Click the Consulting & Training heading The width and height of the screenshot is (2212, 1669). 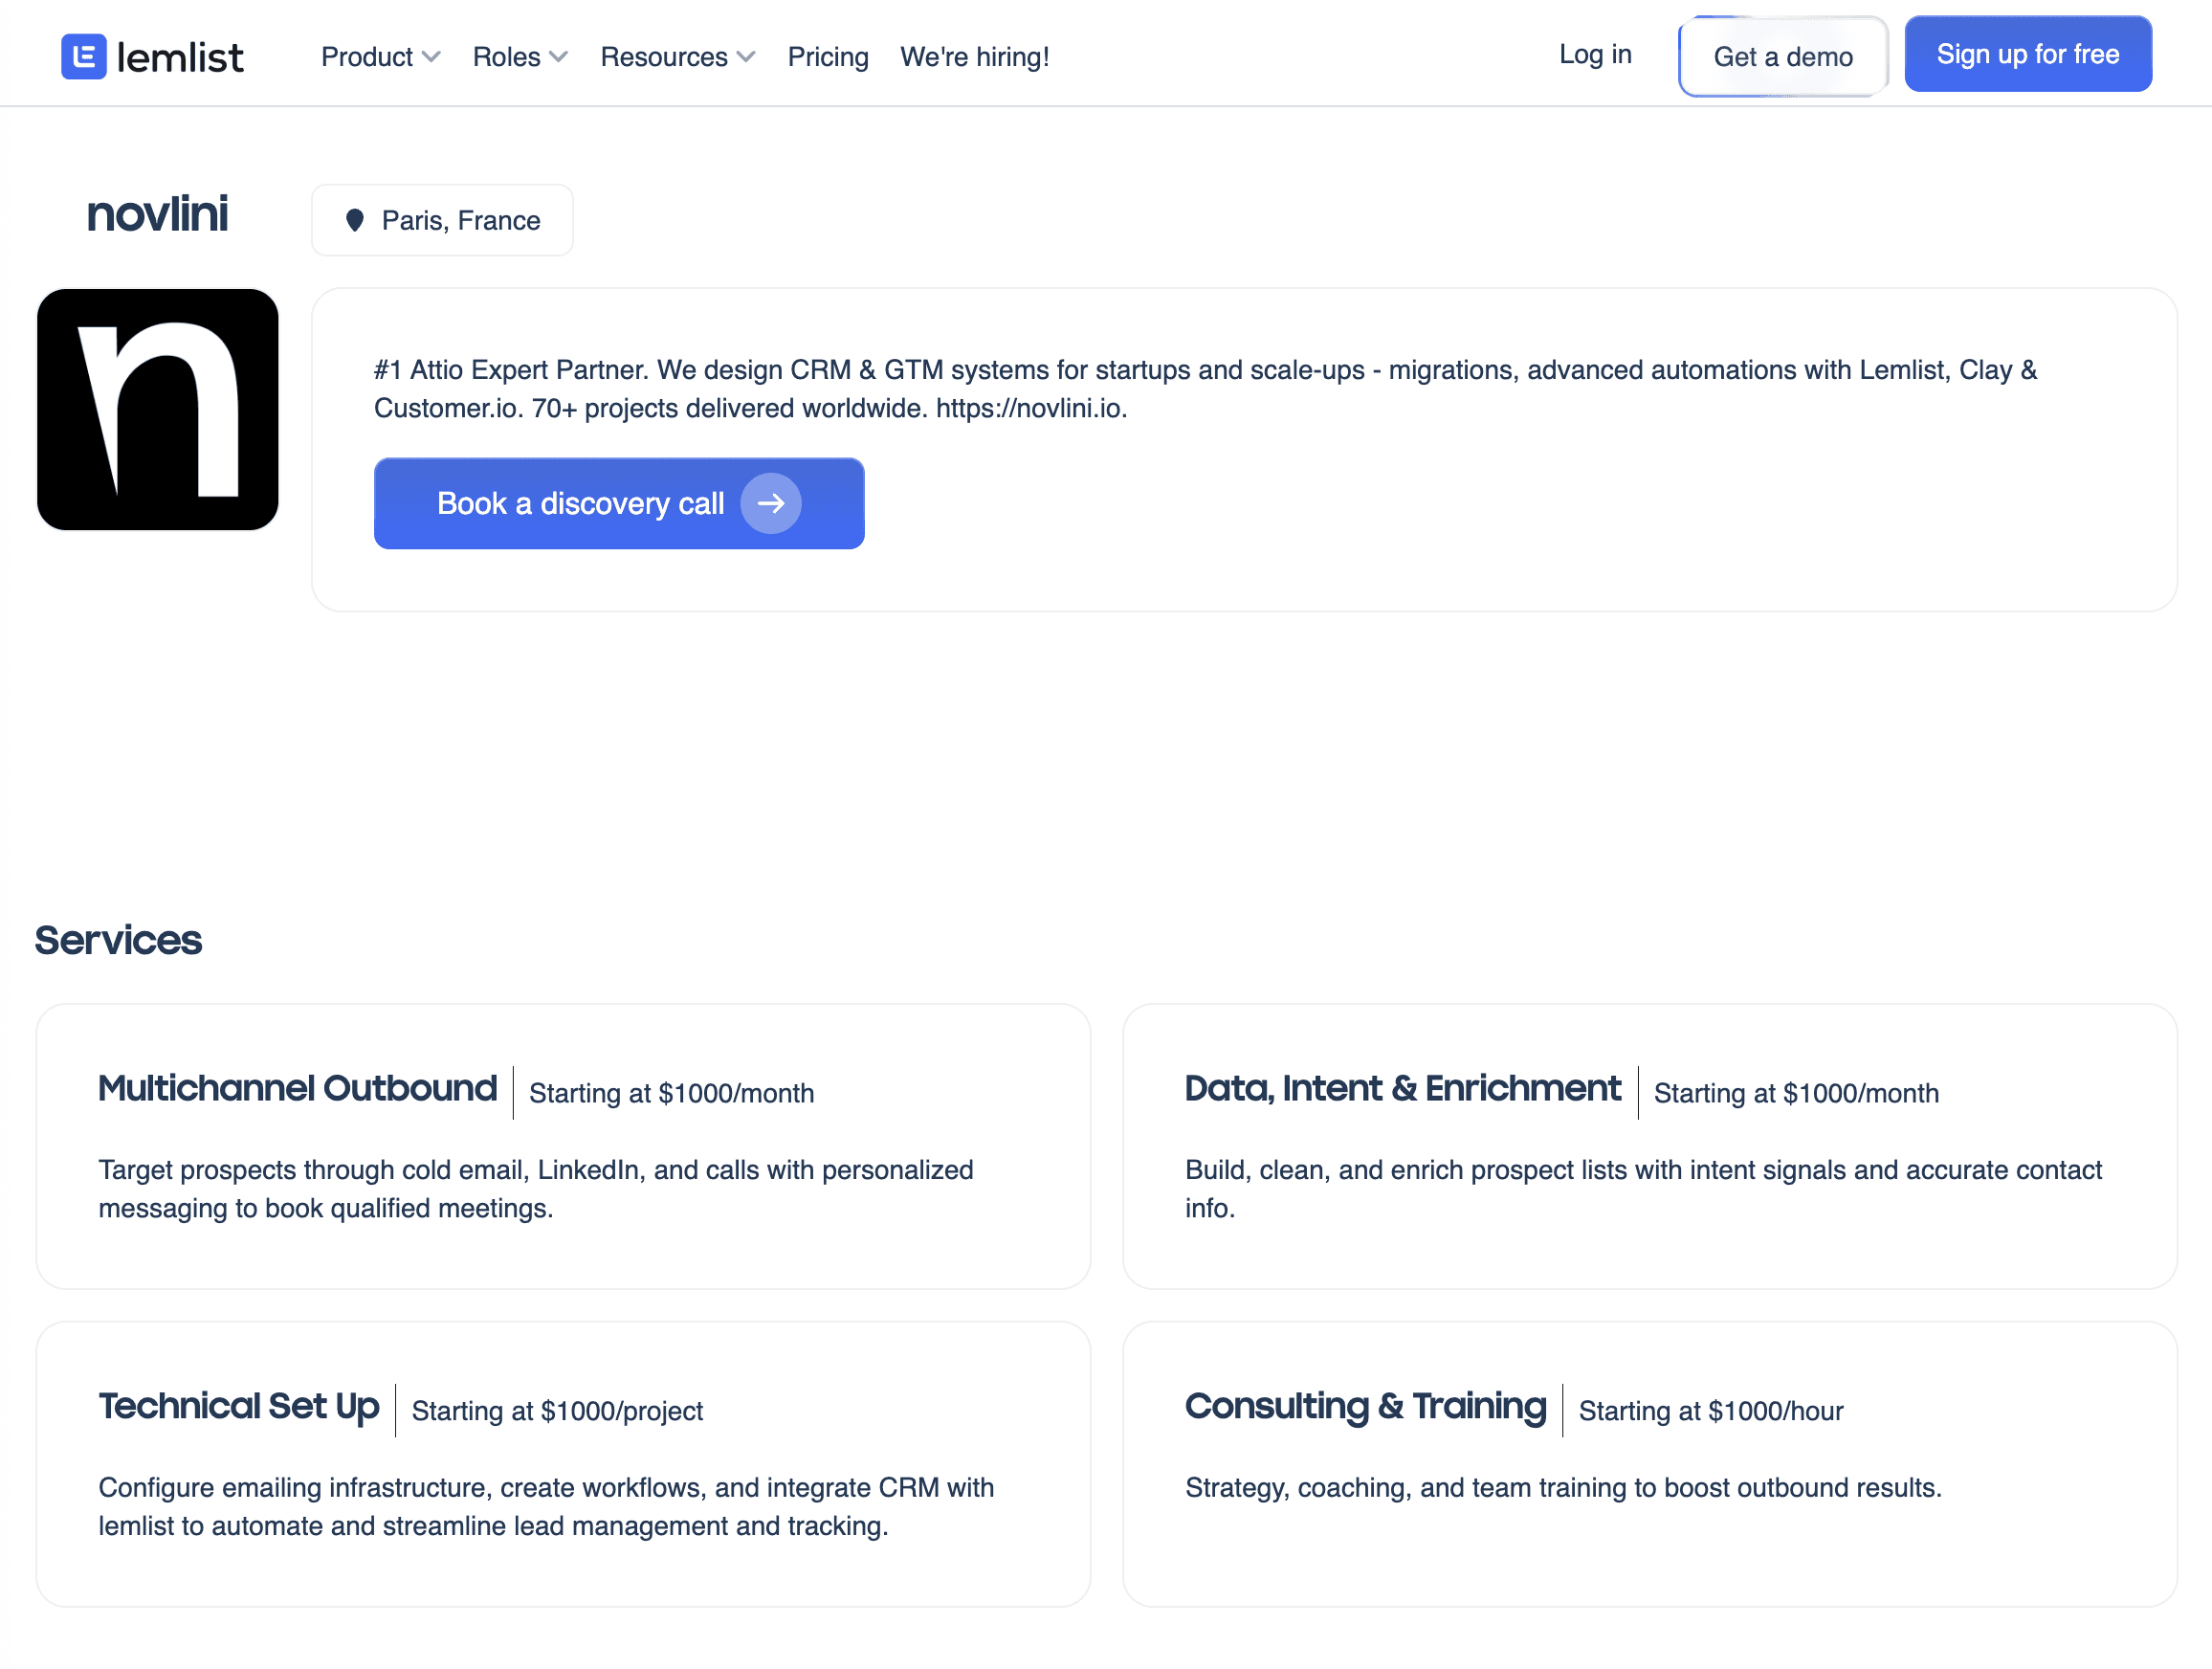pos(1365,1406)
